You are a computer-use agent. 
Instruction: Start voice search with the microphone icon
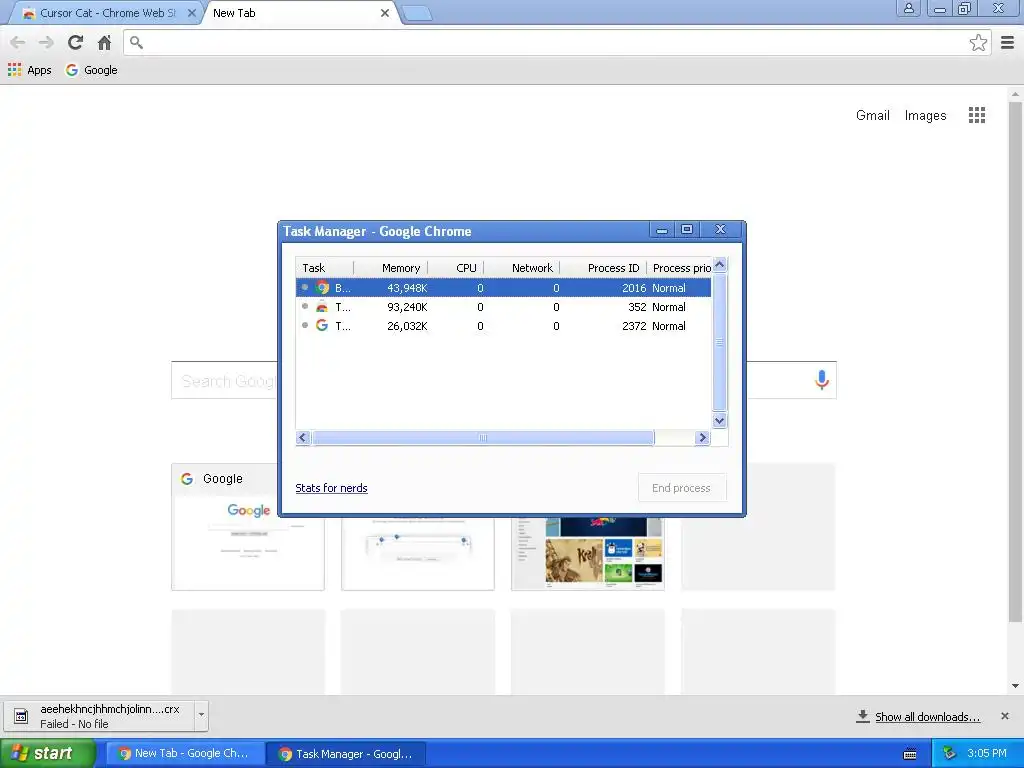point(822,380)
